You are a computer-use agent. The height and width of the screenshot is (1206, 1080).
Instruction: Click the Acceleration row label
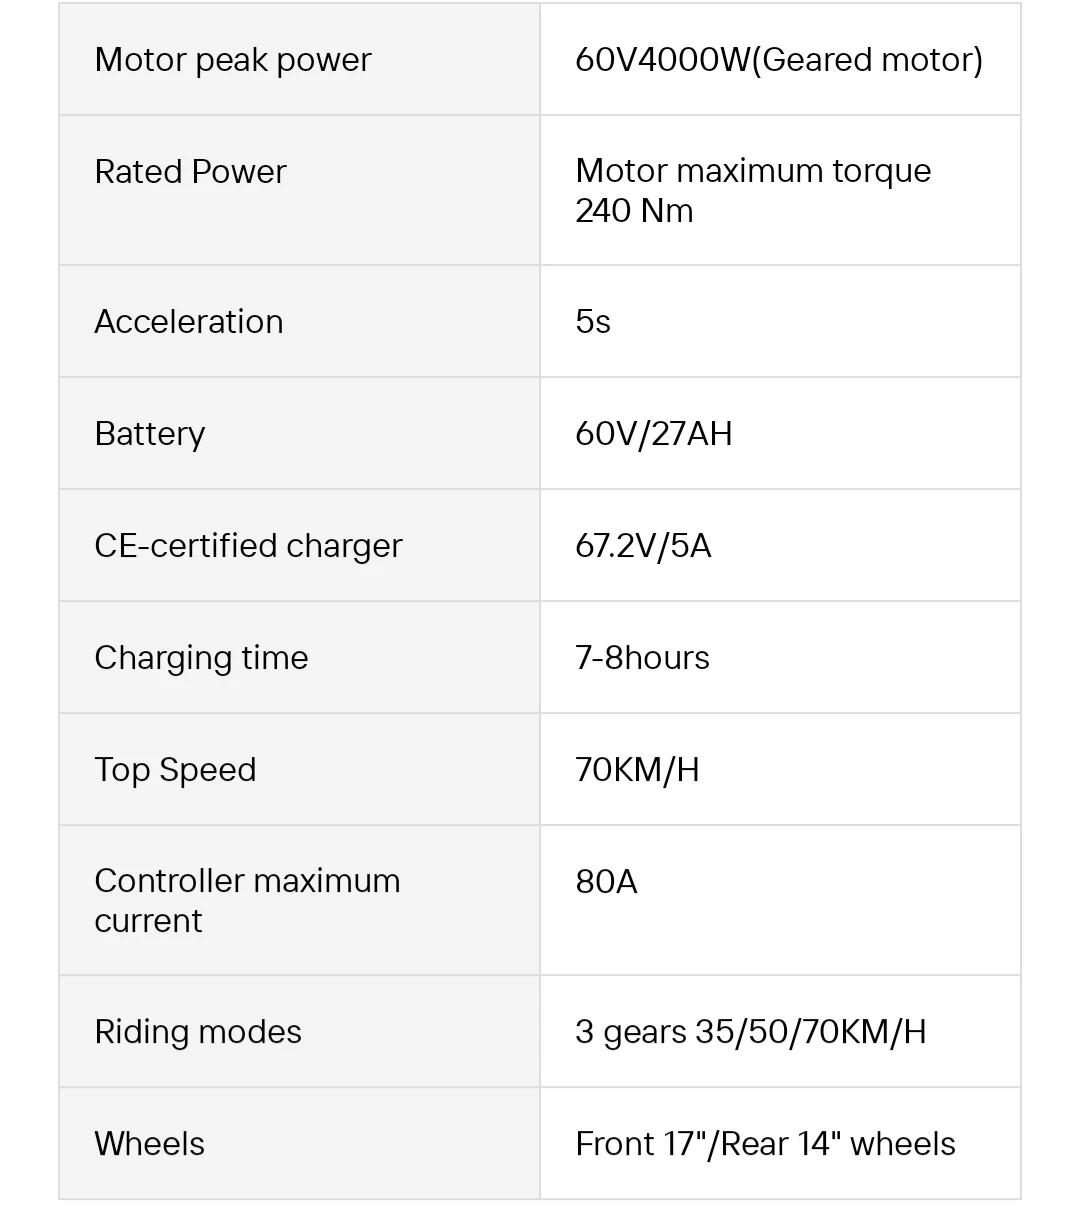point(189,322)
